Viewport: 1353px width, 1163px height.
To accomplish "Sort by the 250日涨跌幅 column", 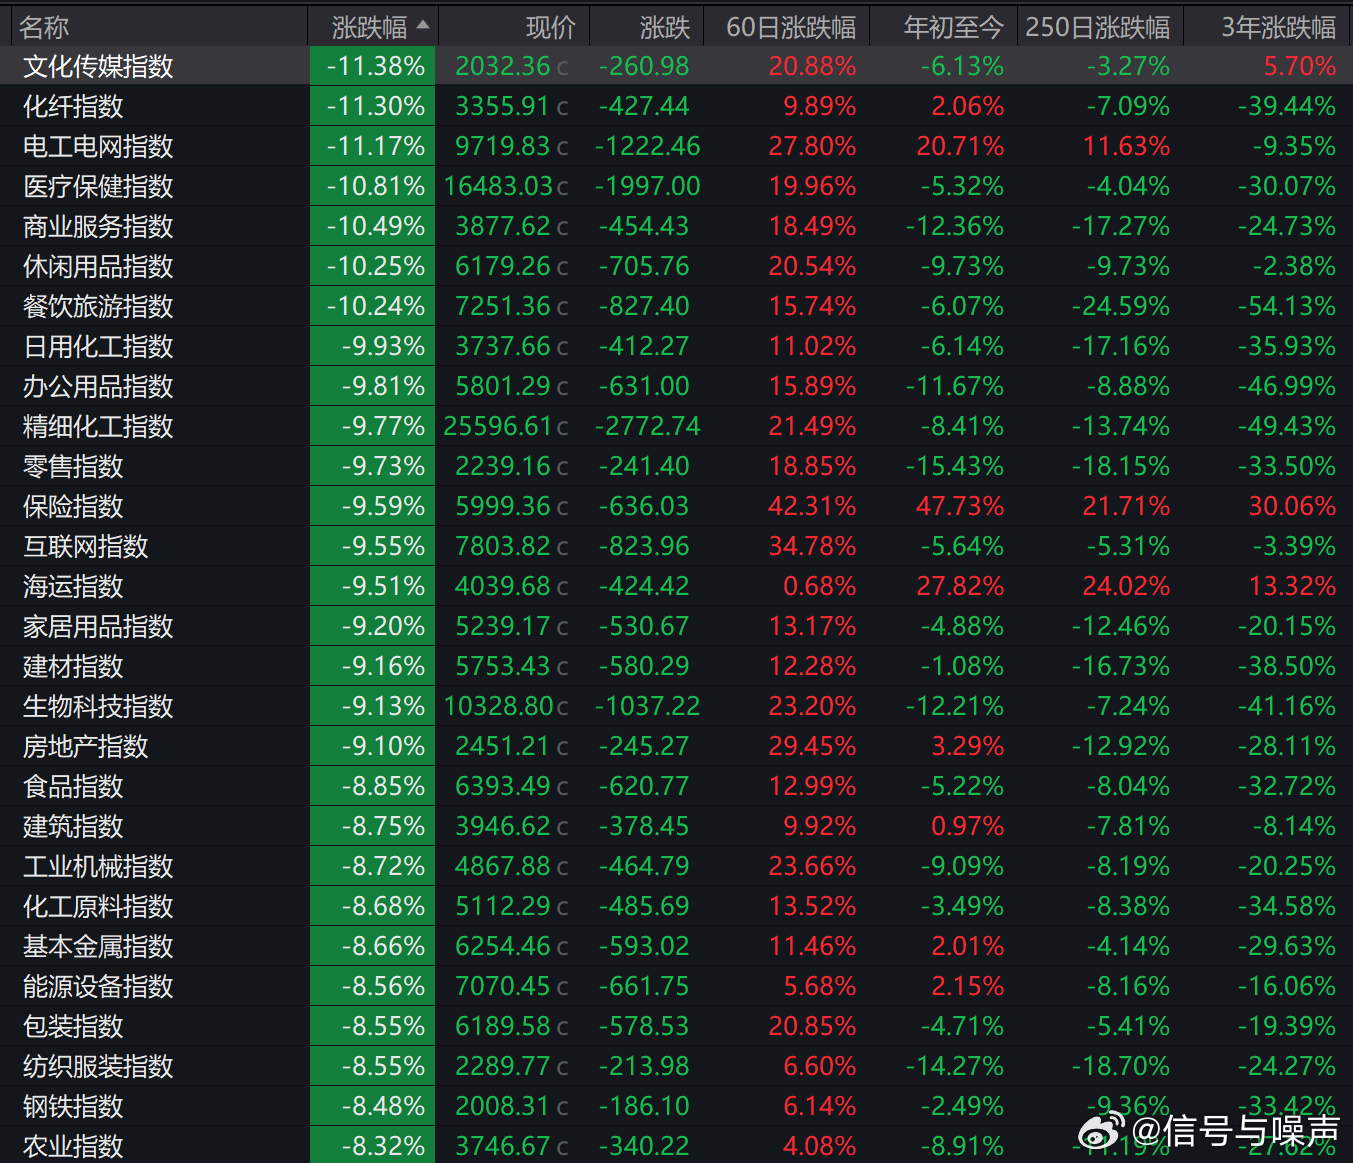I will point(1097,27).
